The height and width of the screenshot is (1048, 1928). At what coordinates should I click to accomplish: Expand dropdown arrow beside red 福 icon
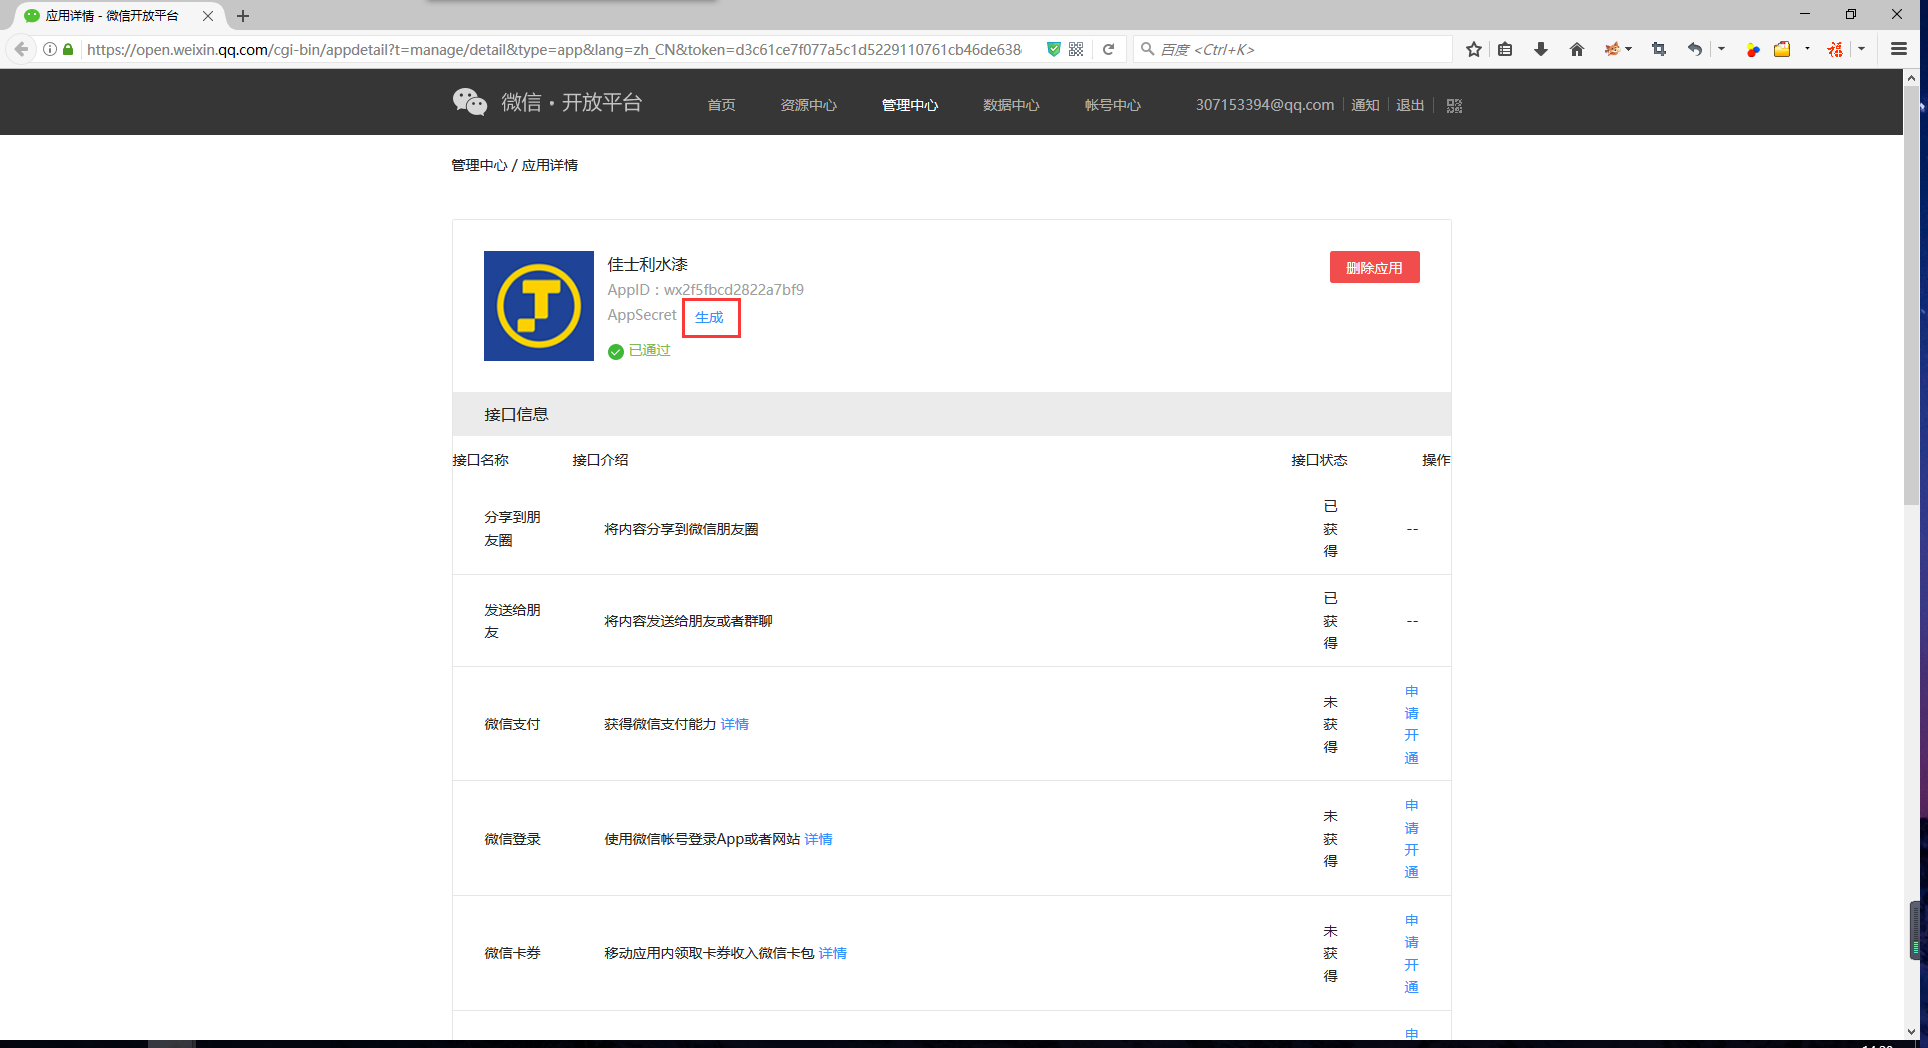[x=1861, y=49]
